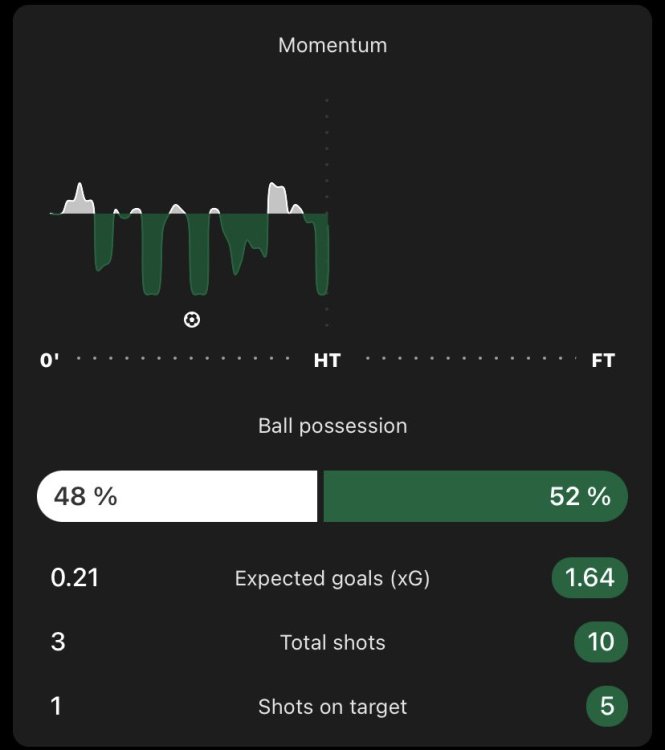Viewport: 665px width, 750px height.
Task: Open the Ball possession label
Action: (332, 426)
